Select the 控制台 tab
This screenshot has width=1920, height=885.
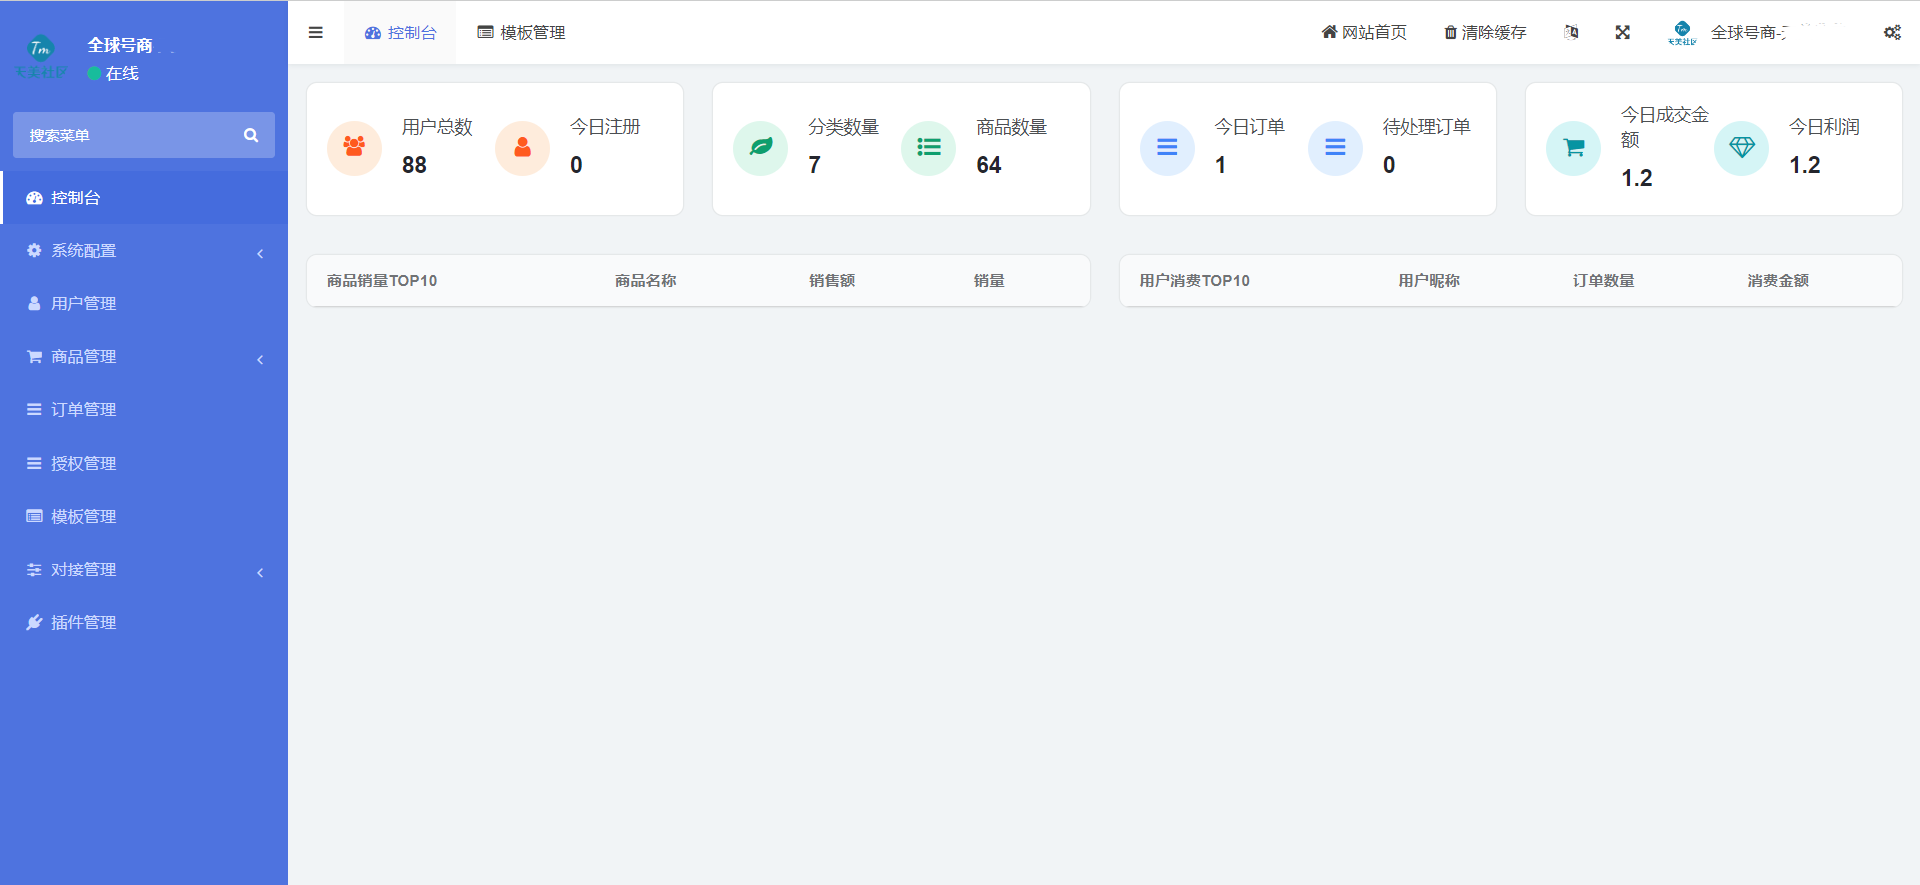click(x=400, y=33)
